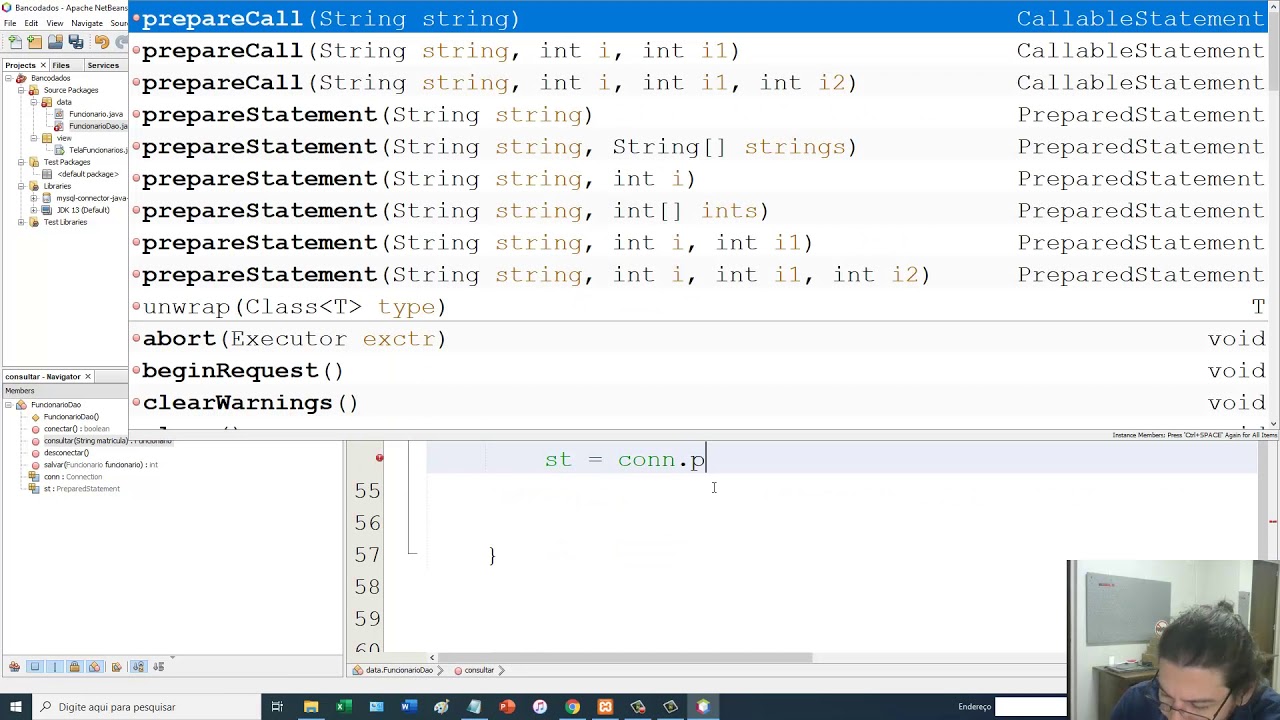The image size is (1280, 720).
Task: Click the Windows search box
Action: 146,707
